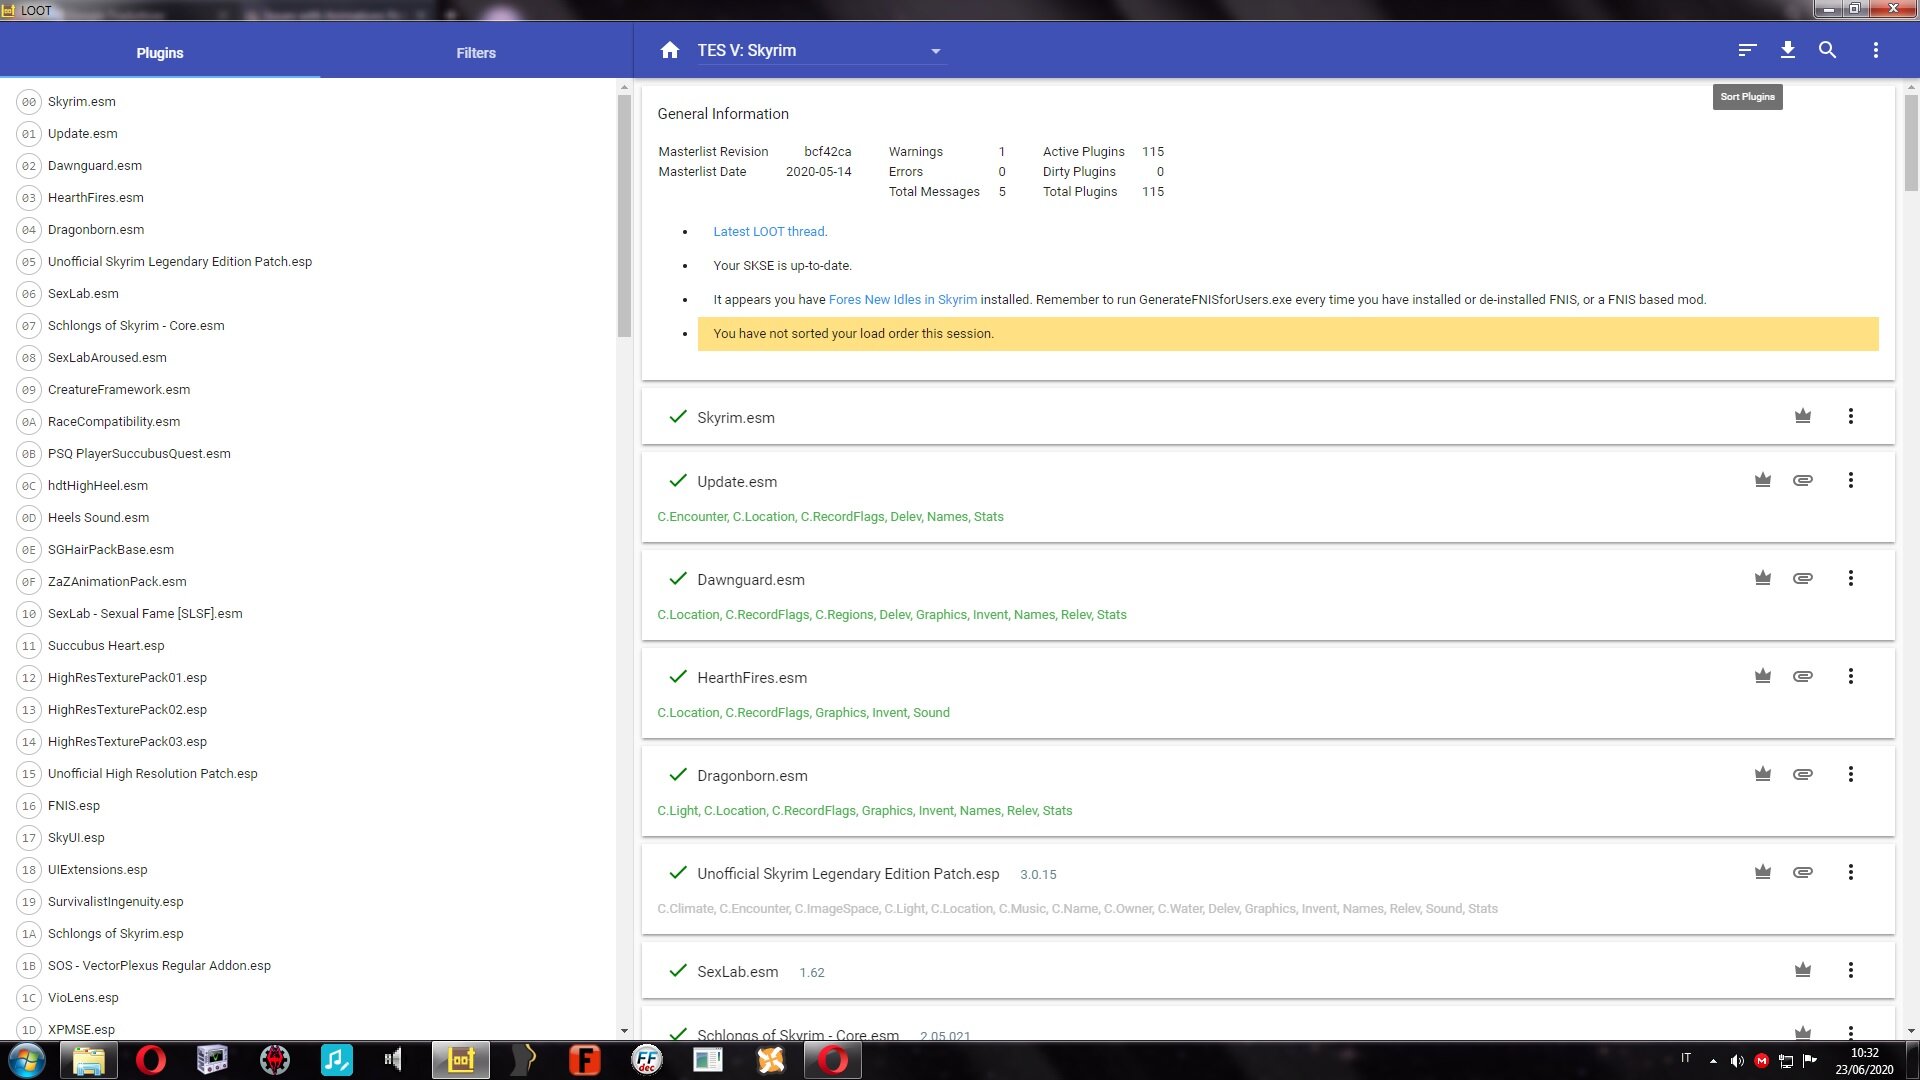The height and width of the screenshot is (1080, 1920).
Task: Click the crown icon on HearthFires.esm card
Action: tap(1763, 676)
